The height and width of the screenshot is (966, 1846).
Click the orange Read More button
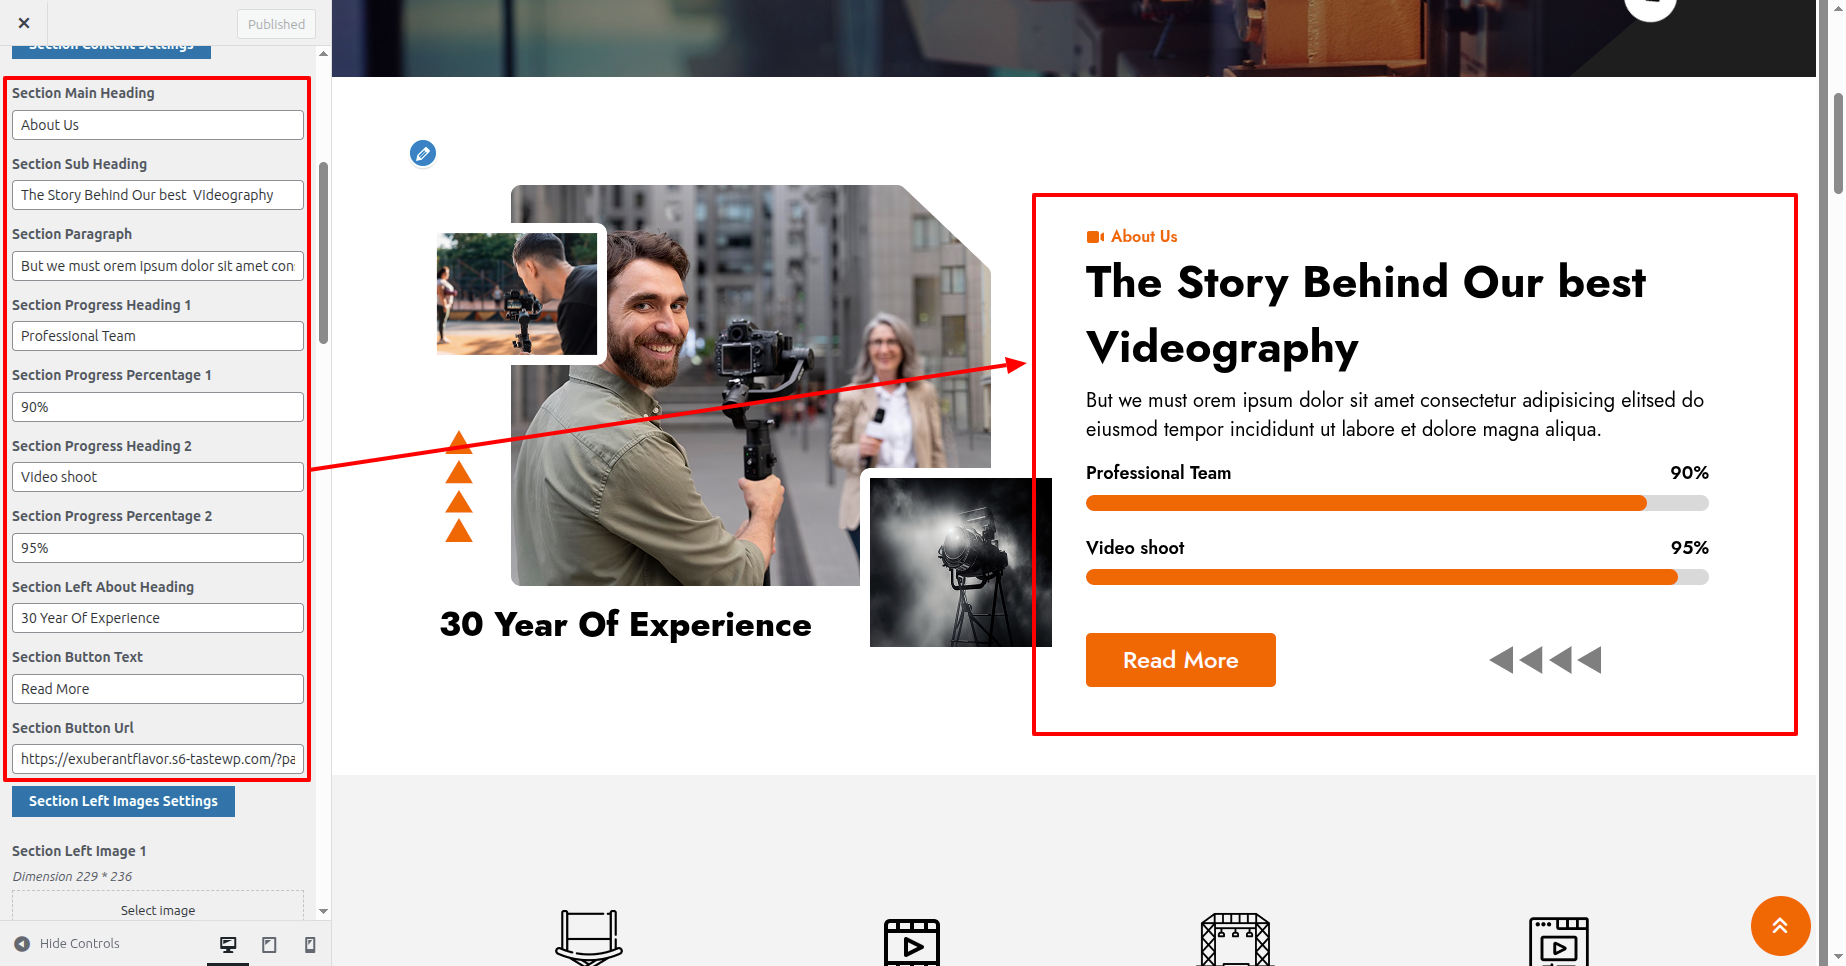tap(1180, 660)
